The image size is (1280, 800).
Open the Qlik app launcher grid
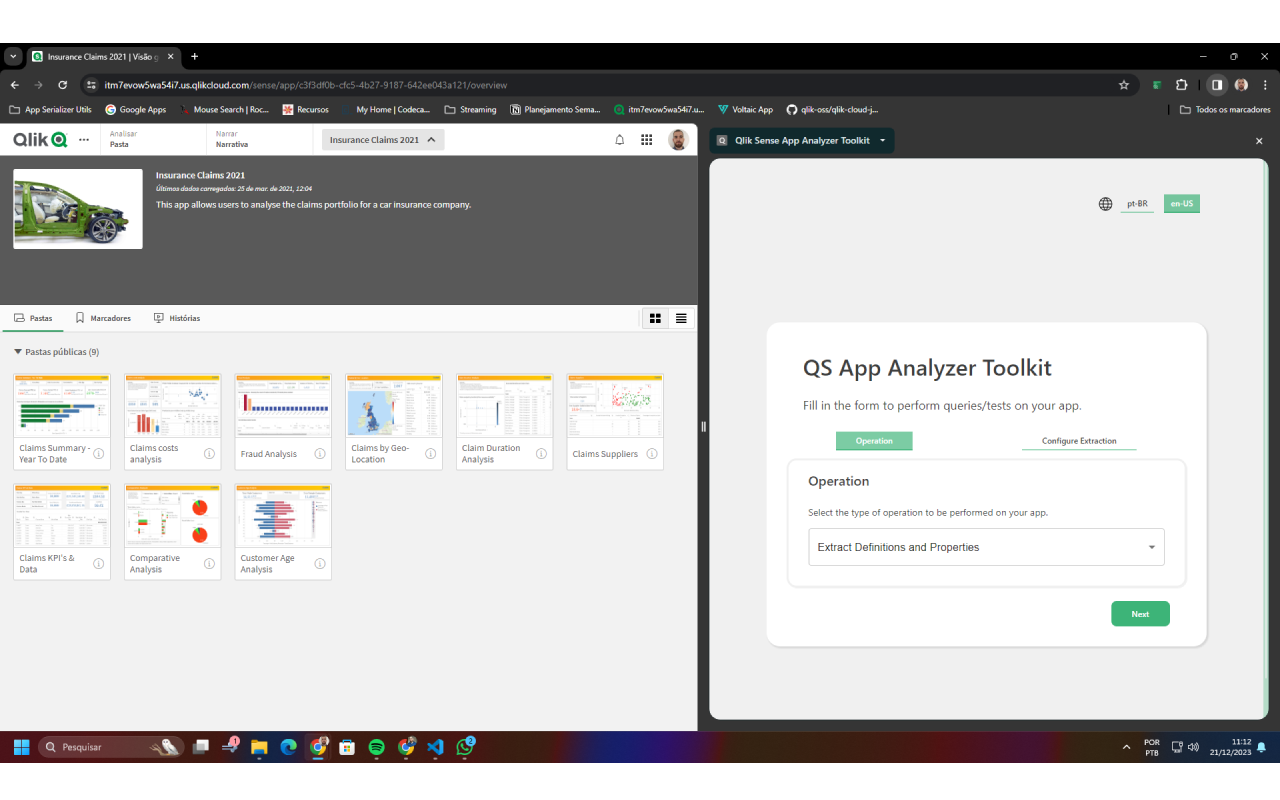(x=647, y=140)
